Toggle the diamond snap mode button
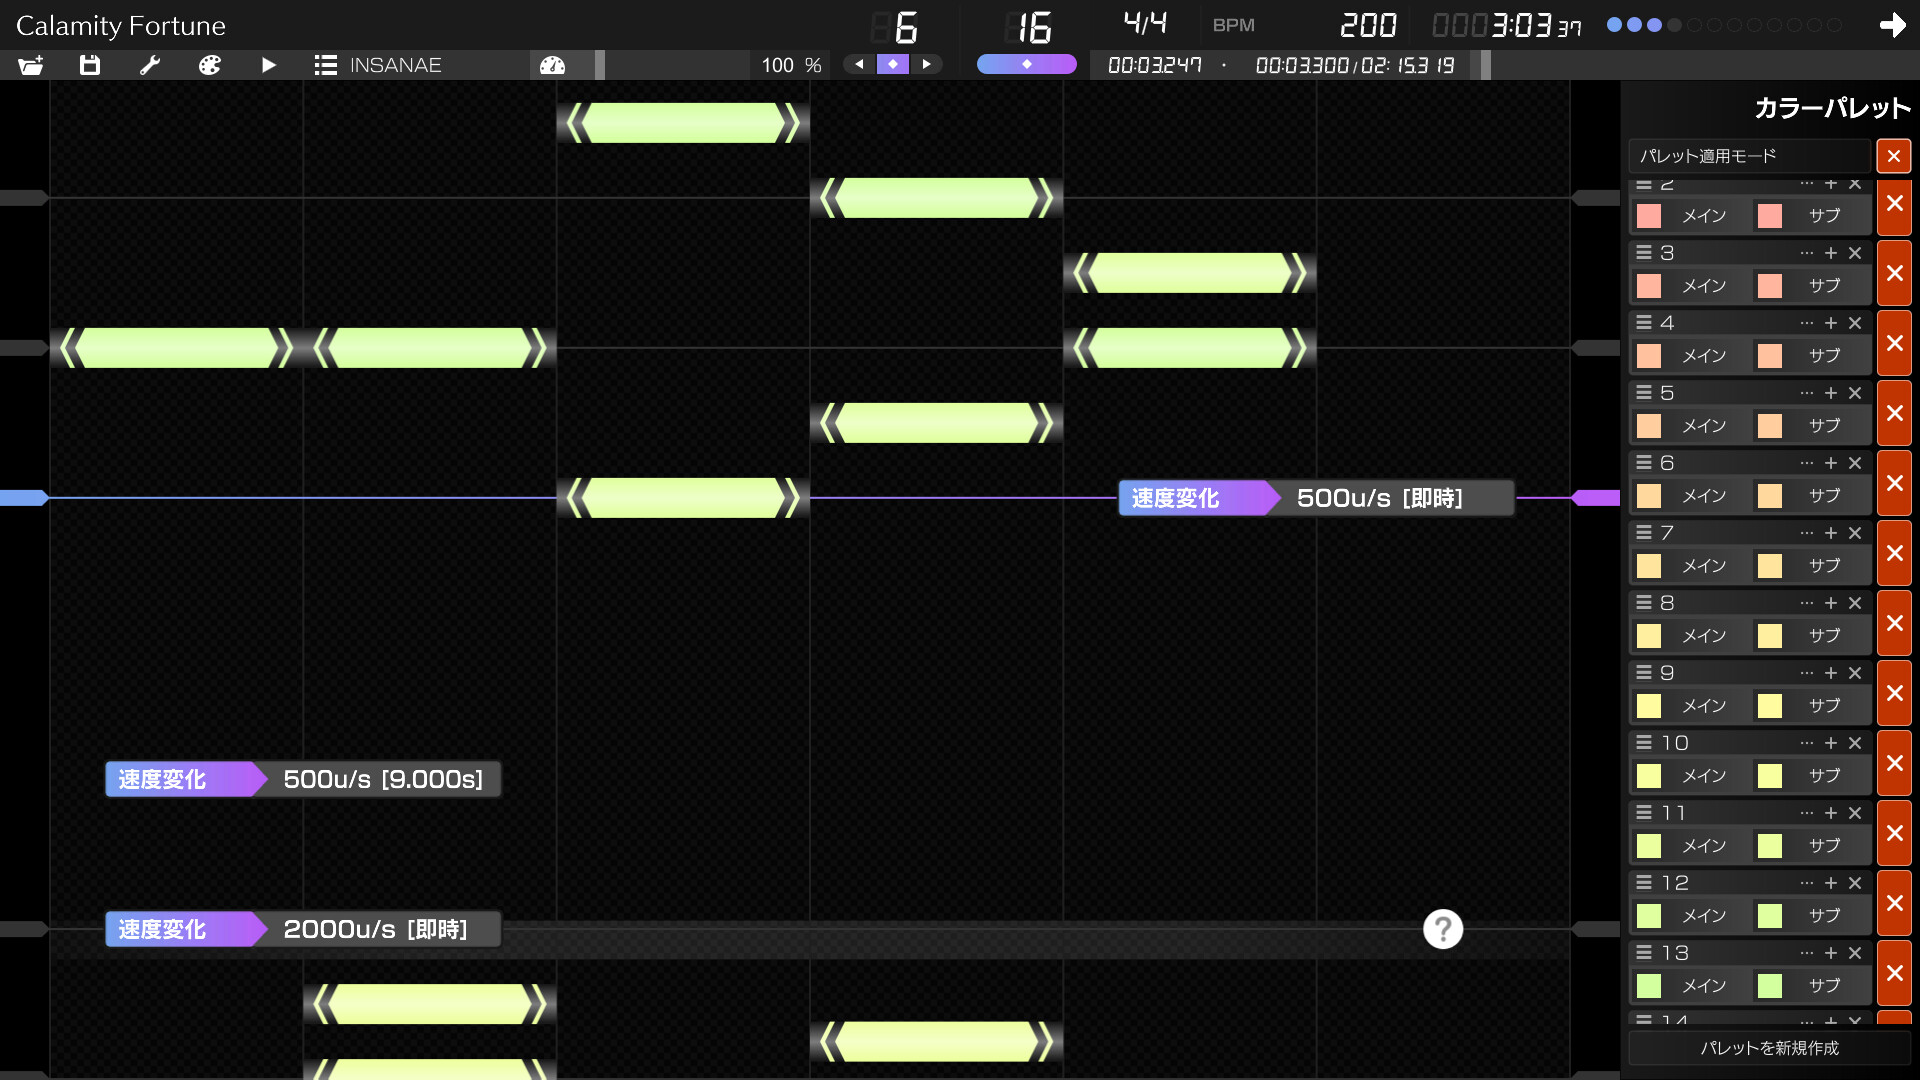The height and width of the screenshot is (1080, 1920). 893,63
